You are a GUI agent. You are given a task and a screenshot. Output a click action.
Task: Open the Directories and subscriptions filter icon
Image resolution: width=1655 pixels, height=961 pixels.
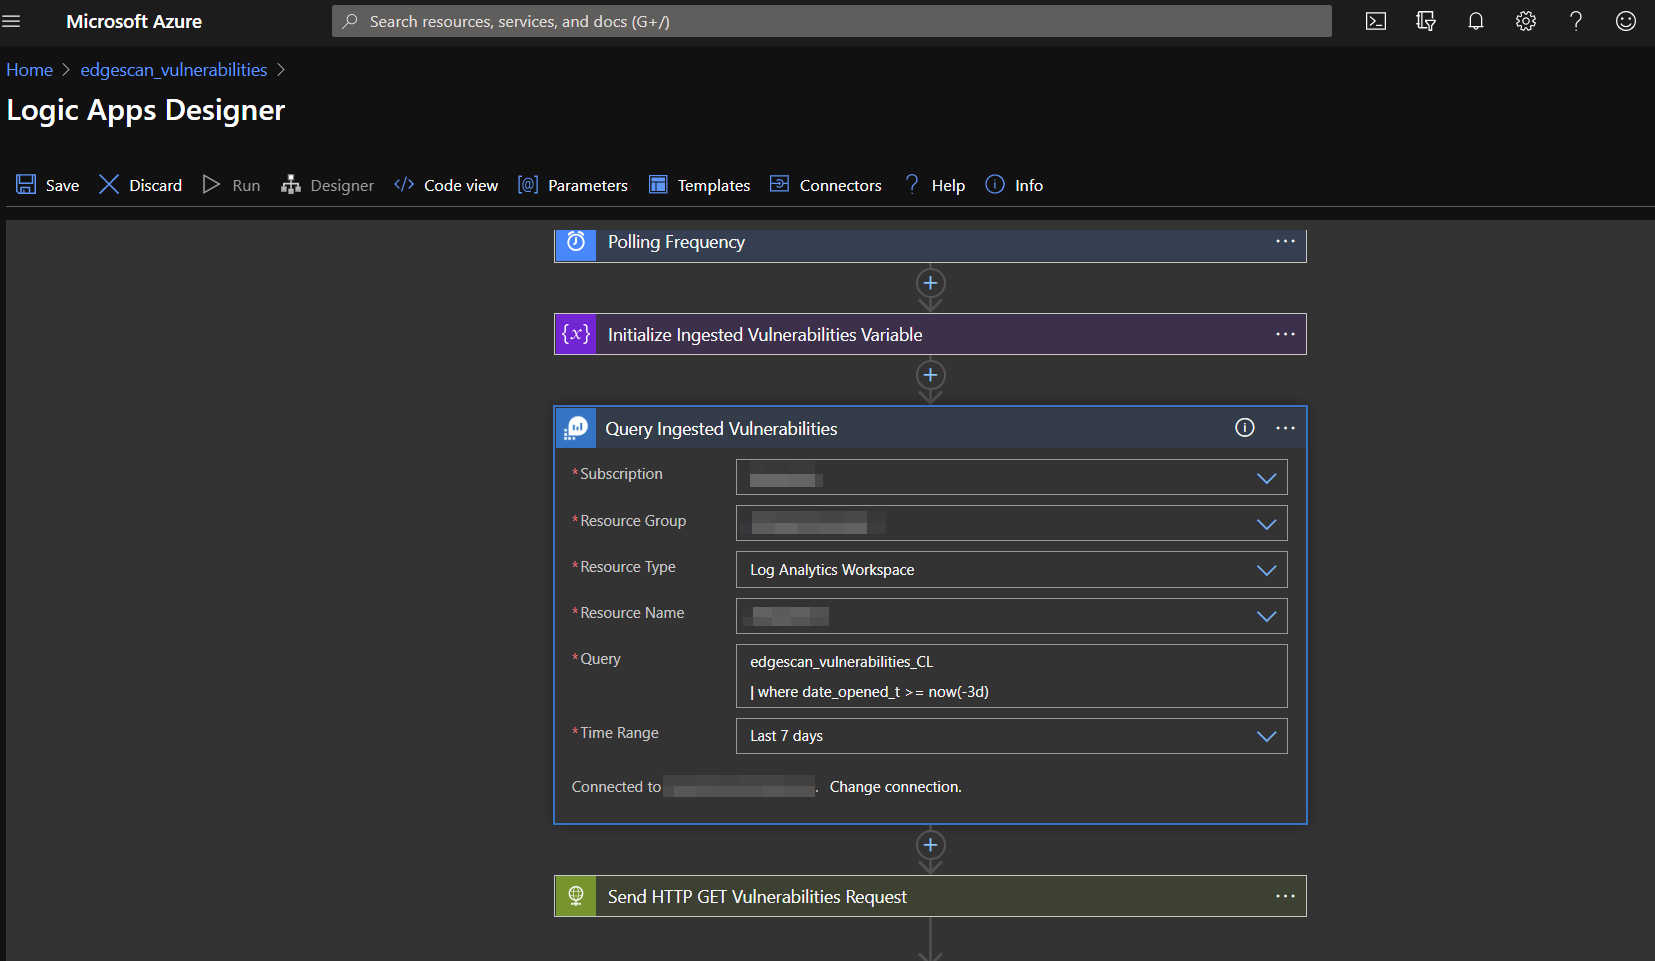[x=1426, y=21]
